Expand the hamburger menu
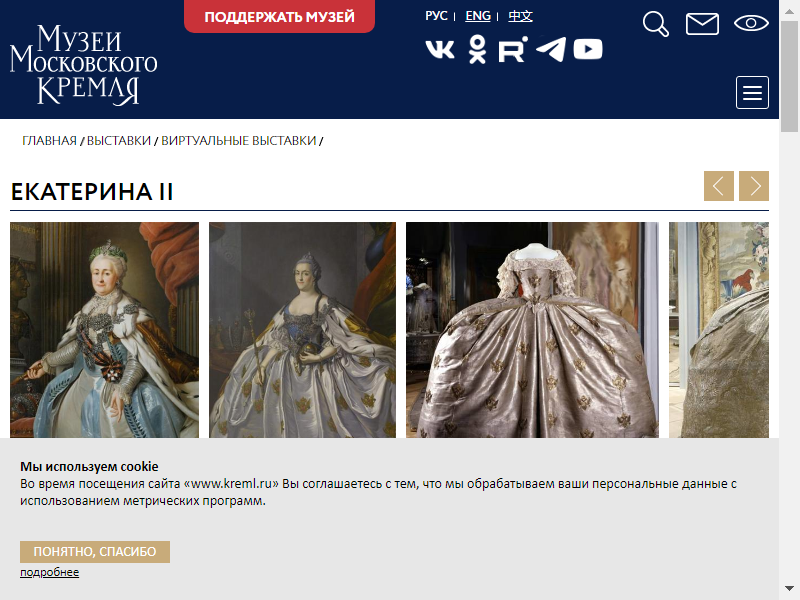This screenshot has height=600, width=800. (x=752, y=92)
